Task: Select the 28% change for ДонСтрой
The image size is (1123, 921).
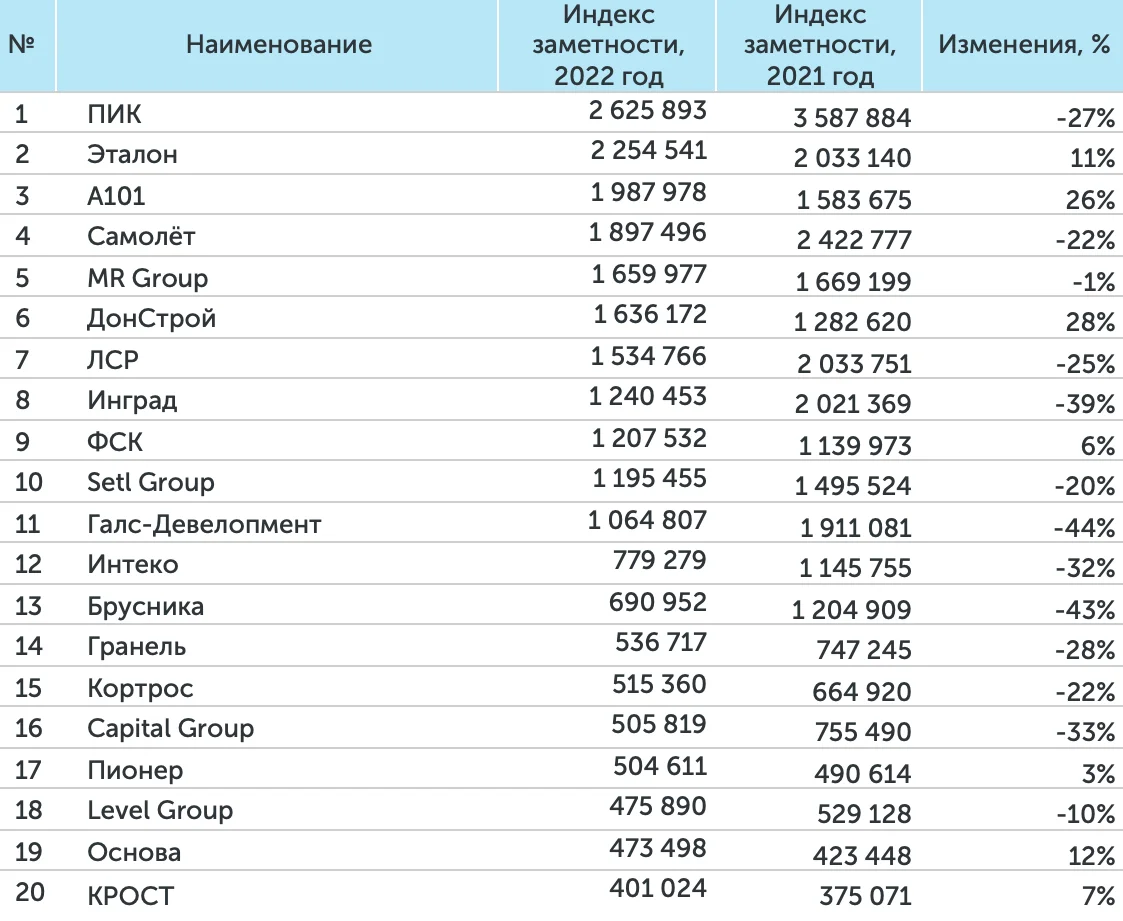Action: click(x=1092, y=323)
